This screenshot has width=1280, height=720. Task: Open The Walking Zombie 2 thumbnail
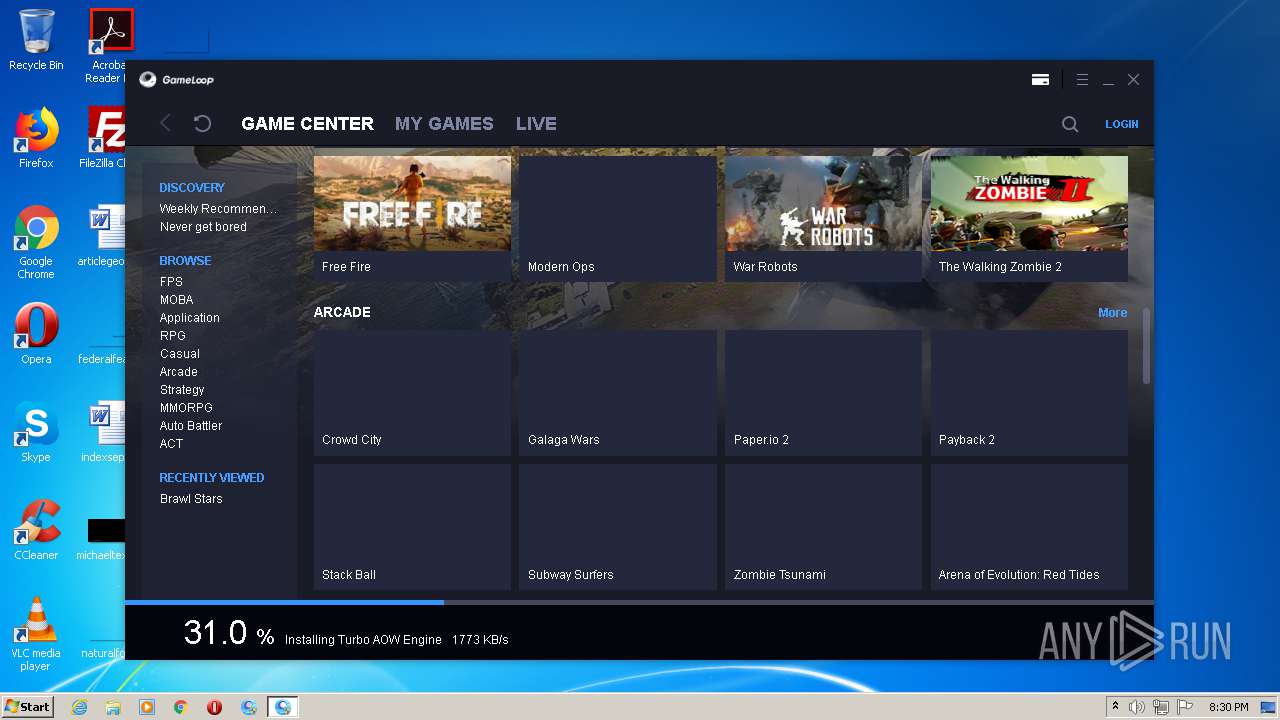[x=1029, y=203]
